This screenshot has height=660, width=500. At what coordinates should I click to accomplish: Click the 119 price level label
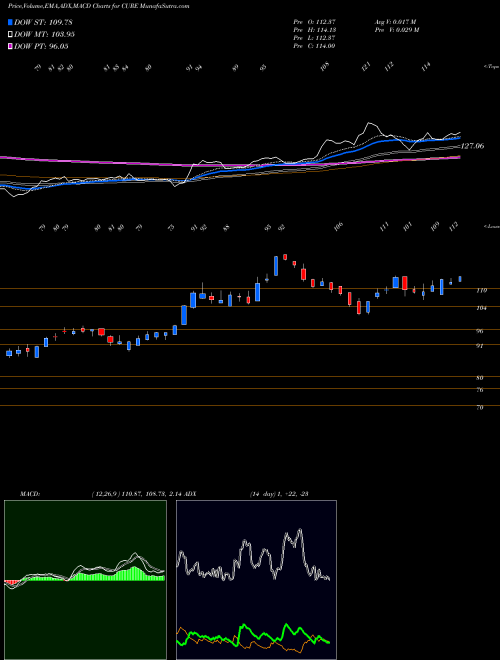[481, 290]
